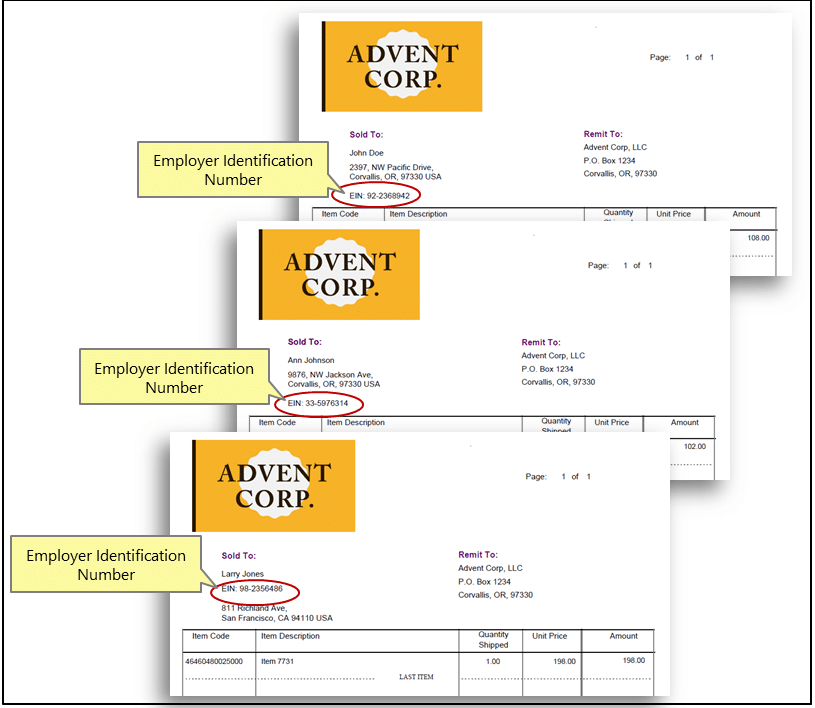The width and height of the screenshot is (815, 708).
Task: Click 'P.O. Box 1234' on John Doe's invoice
Action: pos(609,161)
